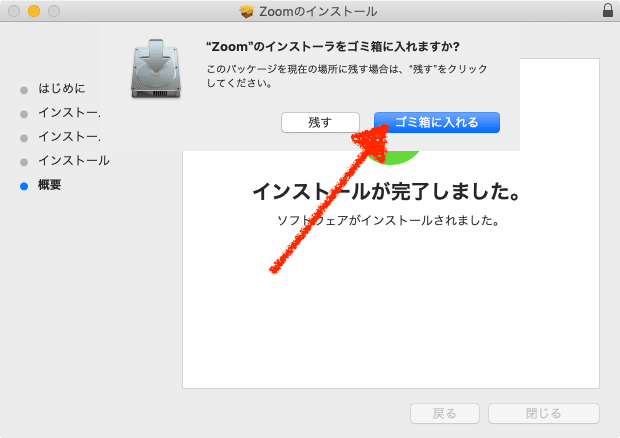
Task: Click the 残す button
Action: 320,123
